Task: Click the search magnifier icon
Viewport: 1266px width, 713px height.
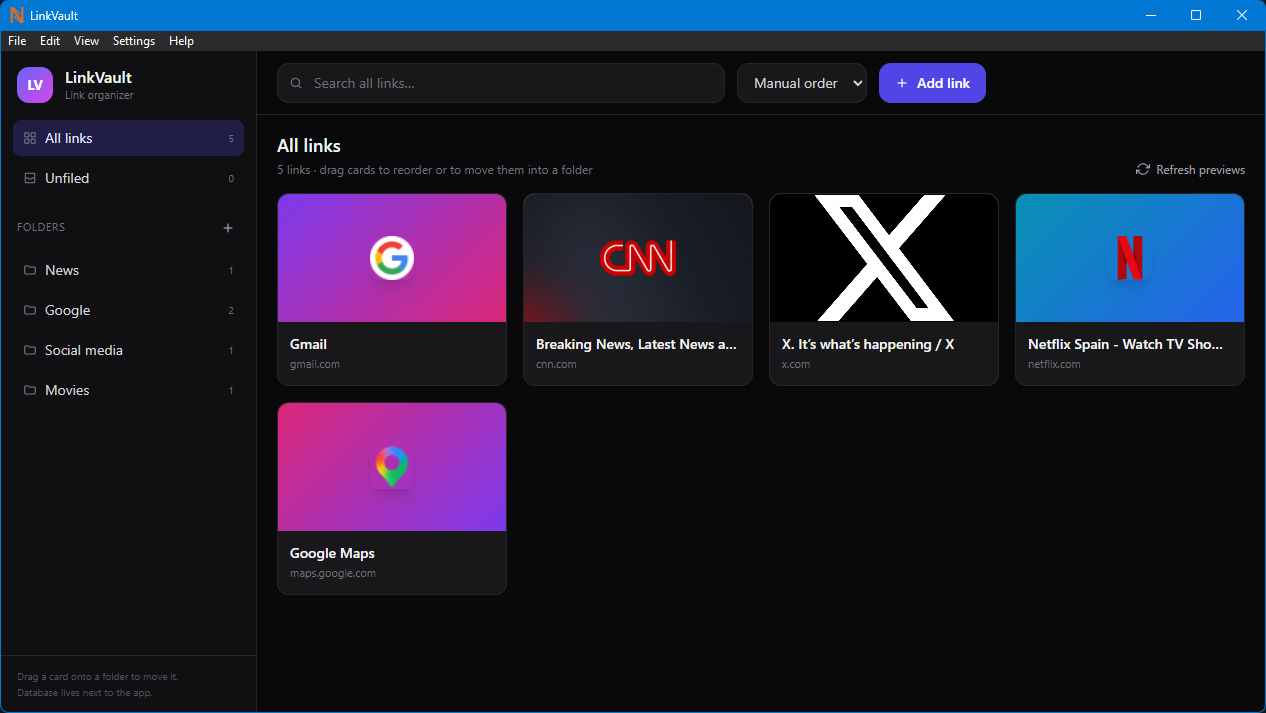Action: click(296, 83)
